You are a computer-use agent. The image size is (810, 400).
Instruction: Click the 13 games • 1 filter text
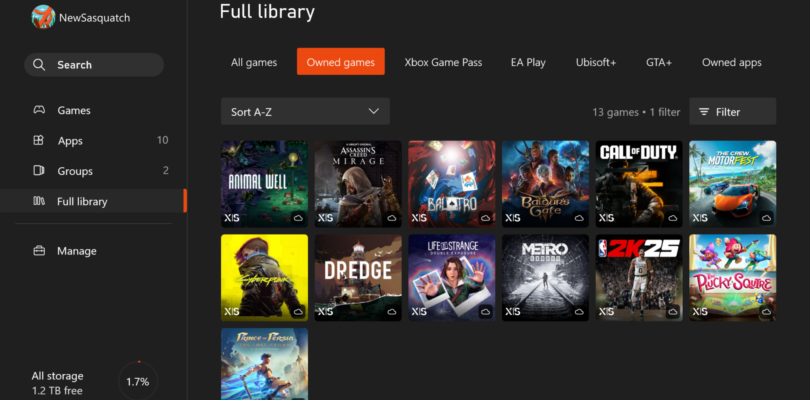(x=636, y=112)
